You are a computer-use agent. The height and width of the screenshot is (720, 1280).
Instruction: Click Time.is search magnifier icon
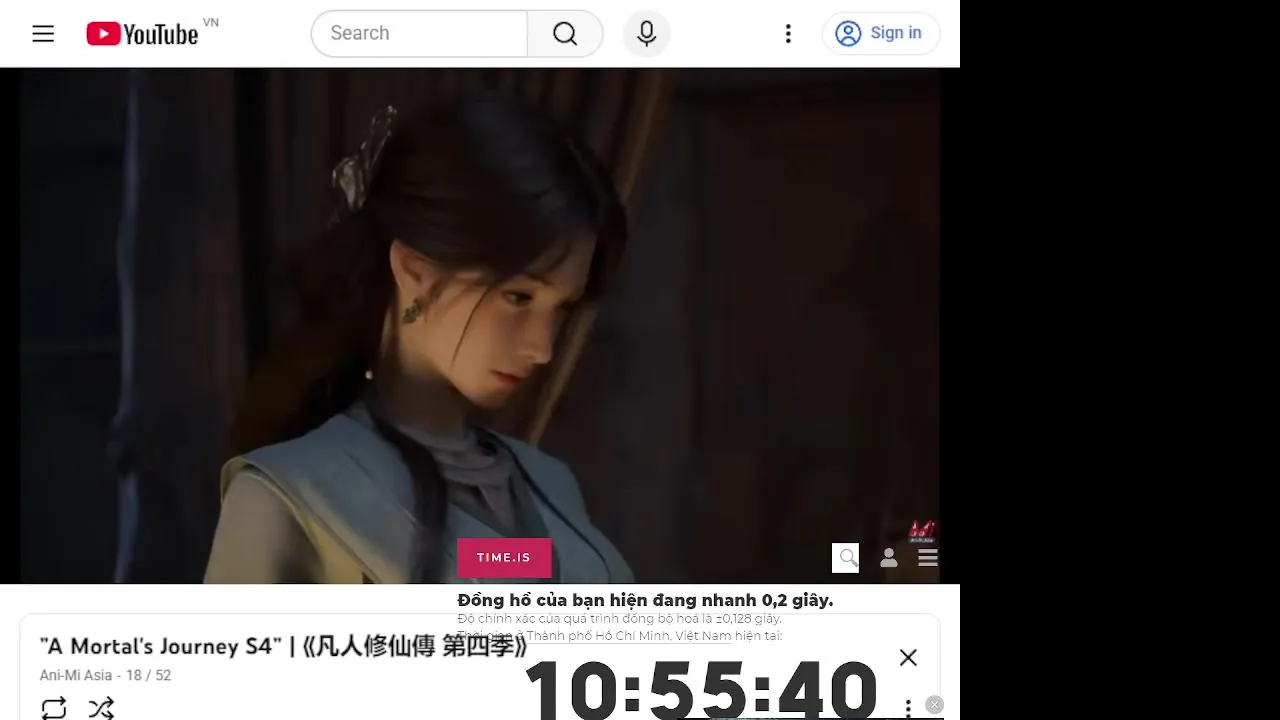click(x=846, y=558)
